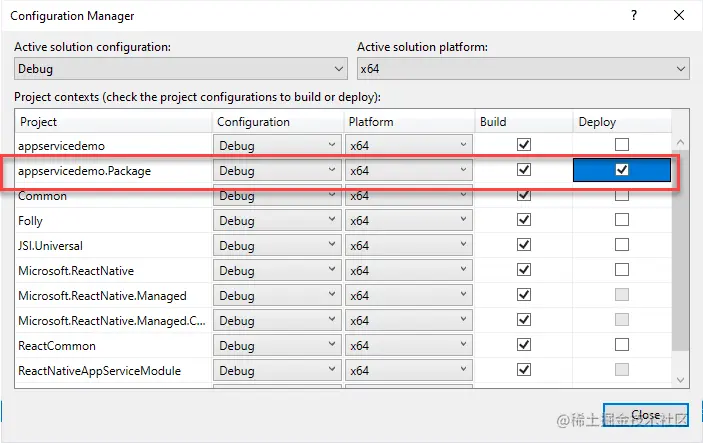Close the Configuration Manager dialog via X

679,16
